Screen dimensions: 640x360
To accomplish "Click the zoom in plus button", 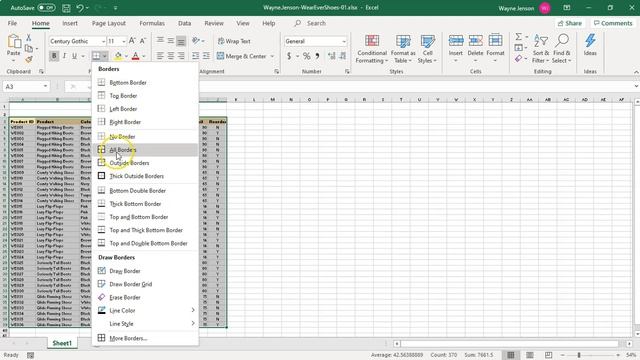I will pyautogui.click(x=618, y=355).
